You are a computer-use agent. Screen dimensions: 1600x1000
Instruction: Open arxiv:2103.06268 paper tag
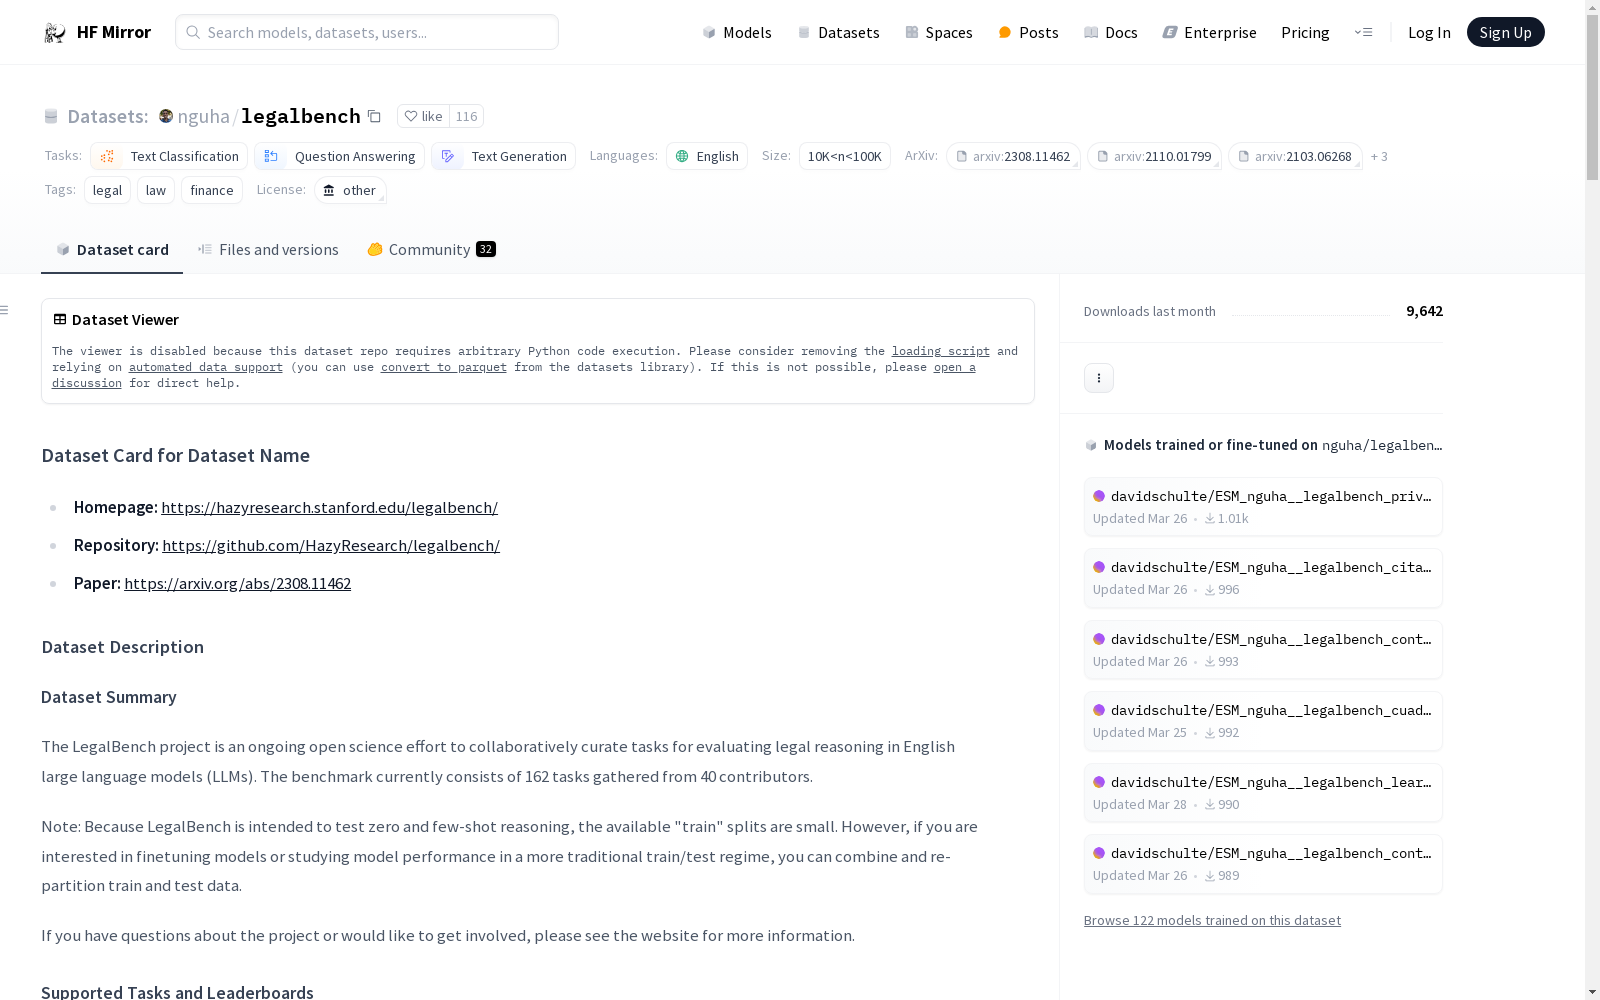[1295, 156]
